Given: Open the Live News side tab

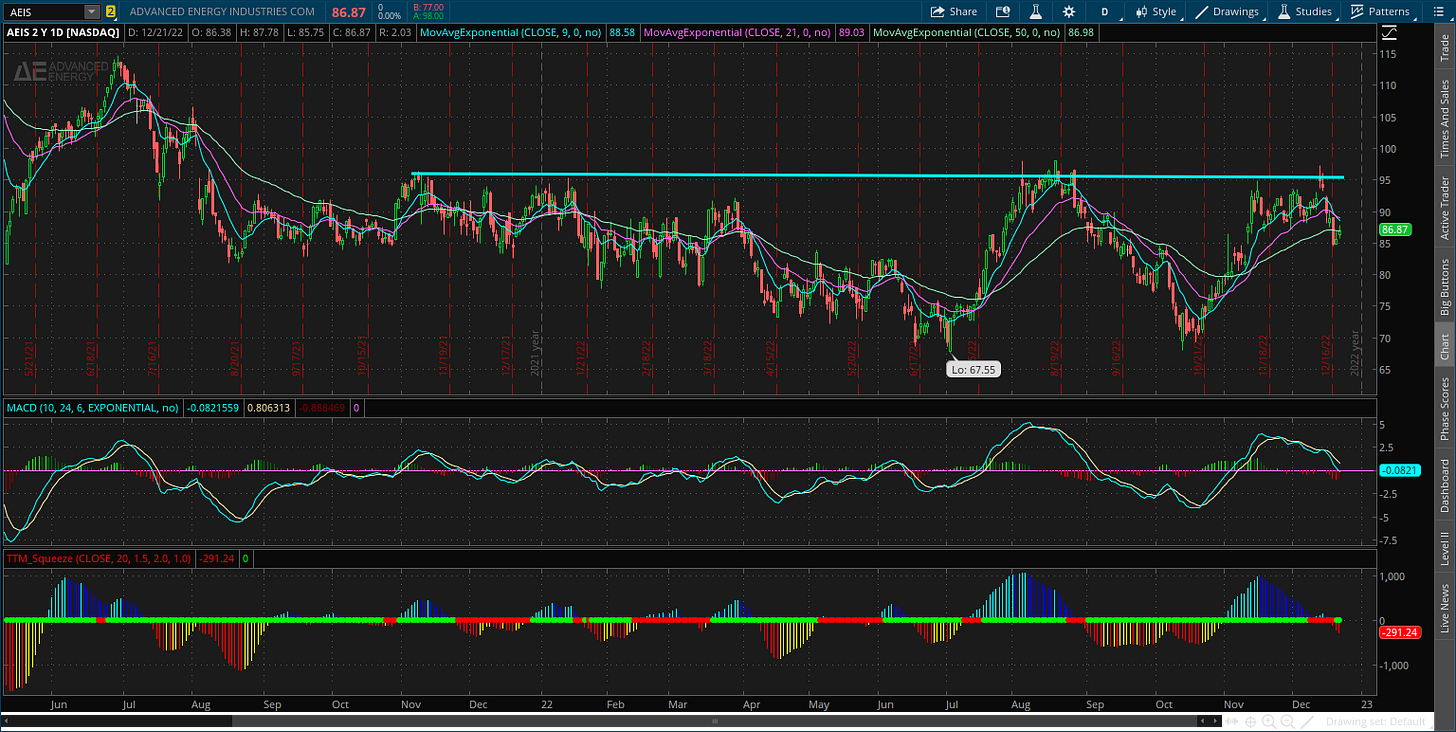Looking at the screenshot, I should [x=1444, y=607].
